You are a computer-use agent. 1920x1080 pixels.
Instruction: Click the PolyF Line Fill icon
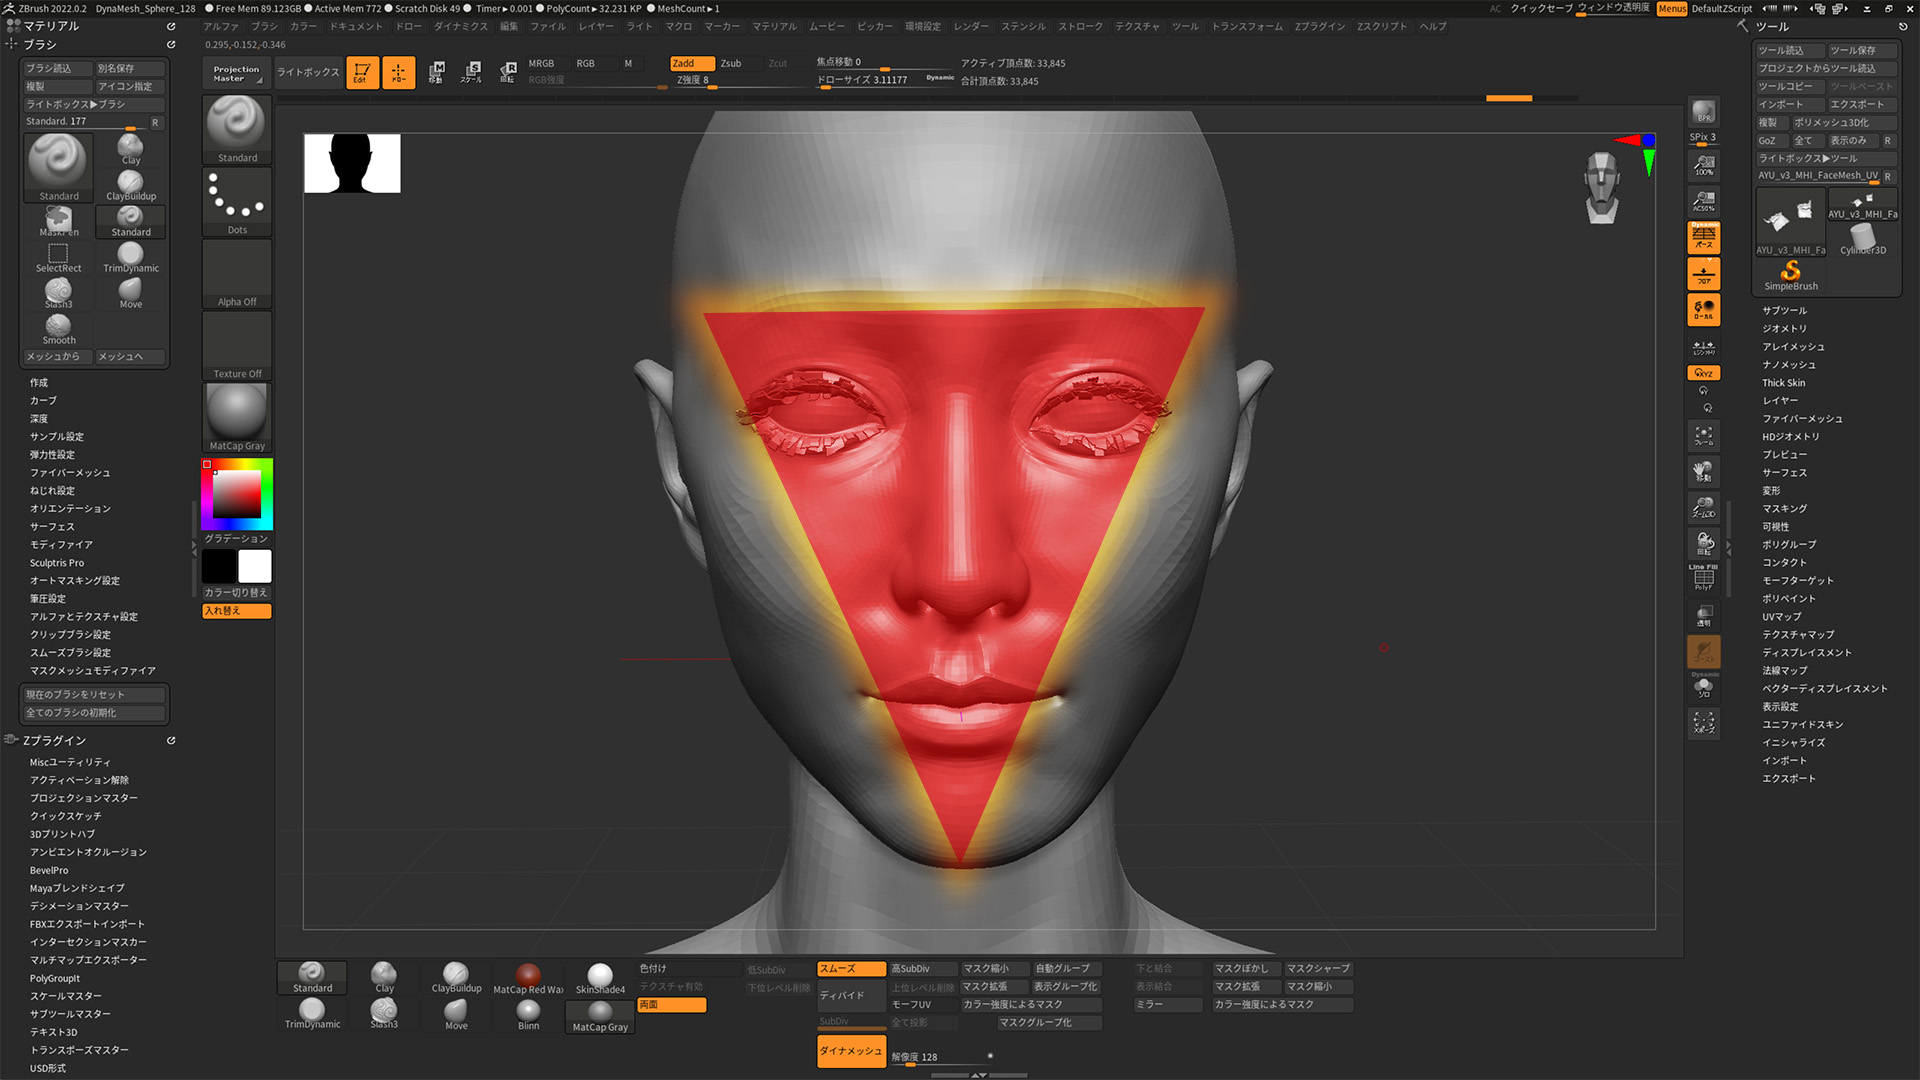[1704, 577]
